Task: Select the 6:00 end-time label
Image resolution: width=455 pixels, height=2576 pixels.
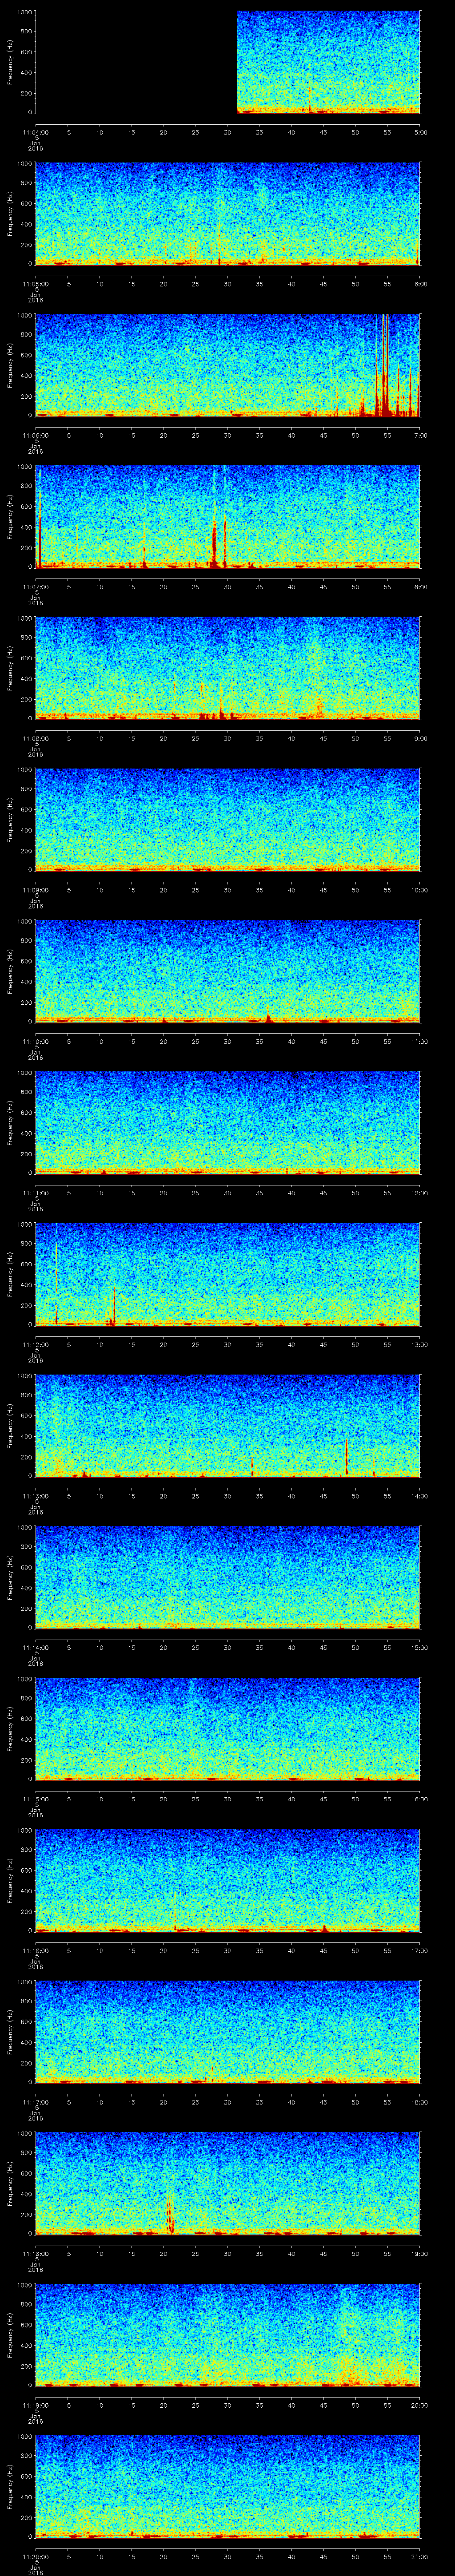Action: point(420,284)
